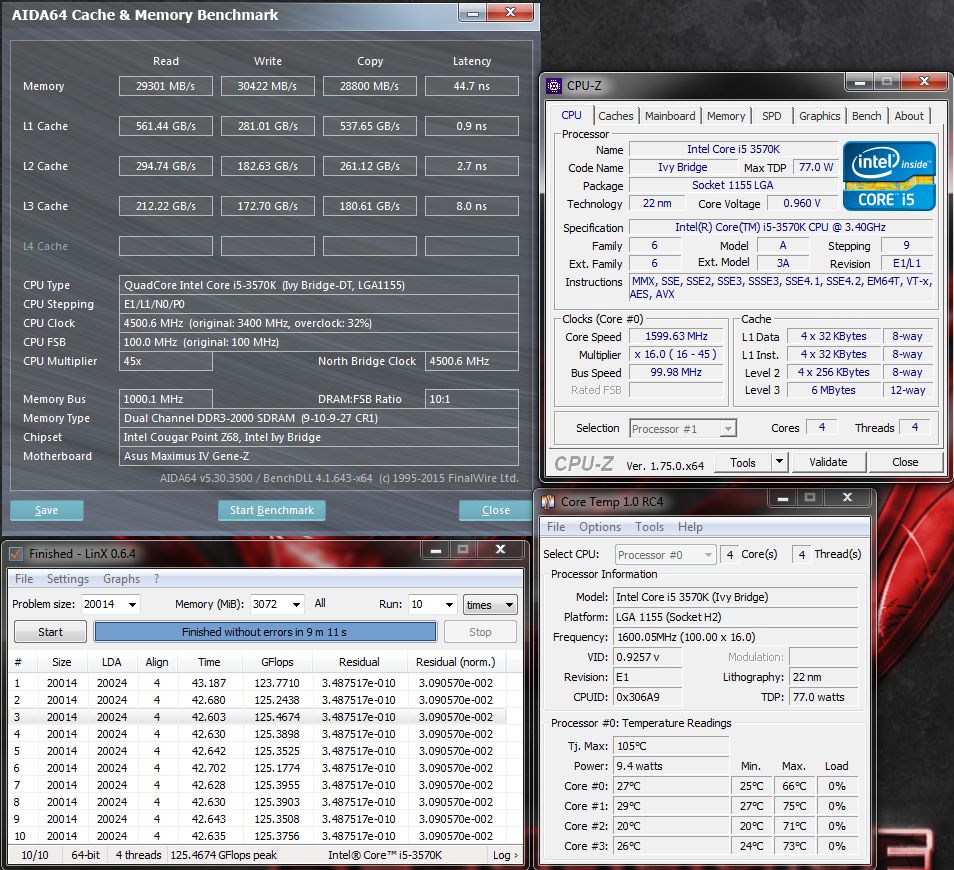Click the Intel Core i5 logo badge
The image size is (954, 870).
pyautogui.click(x=889, y=176)
